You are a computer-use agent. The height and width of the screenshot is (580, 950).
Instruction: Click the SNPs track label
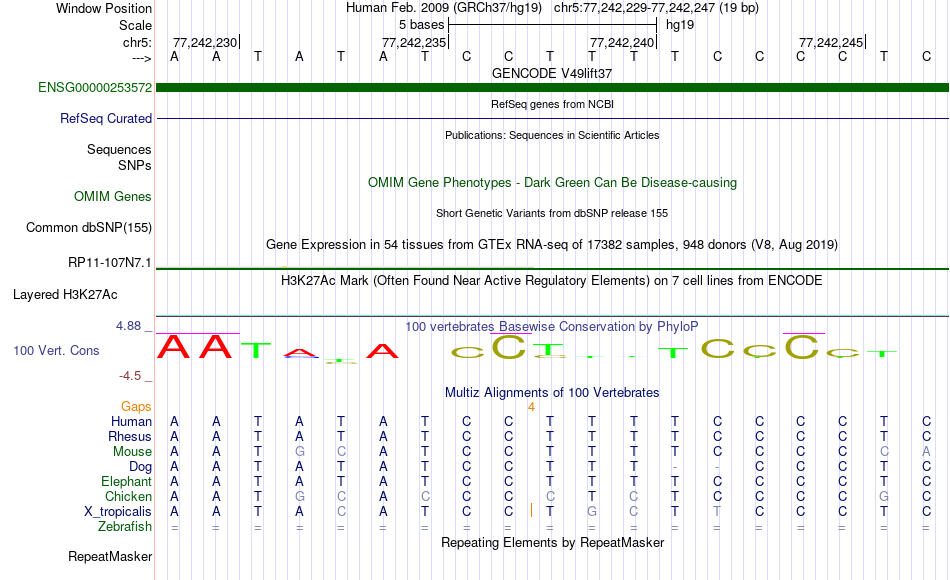[135, 165]
